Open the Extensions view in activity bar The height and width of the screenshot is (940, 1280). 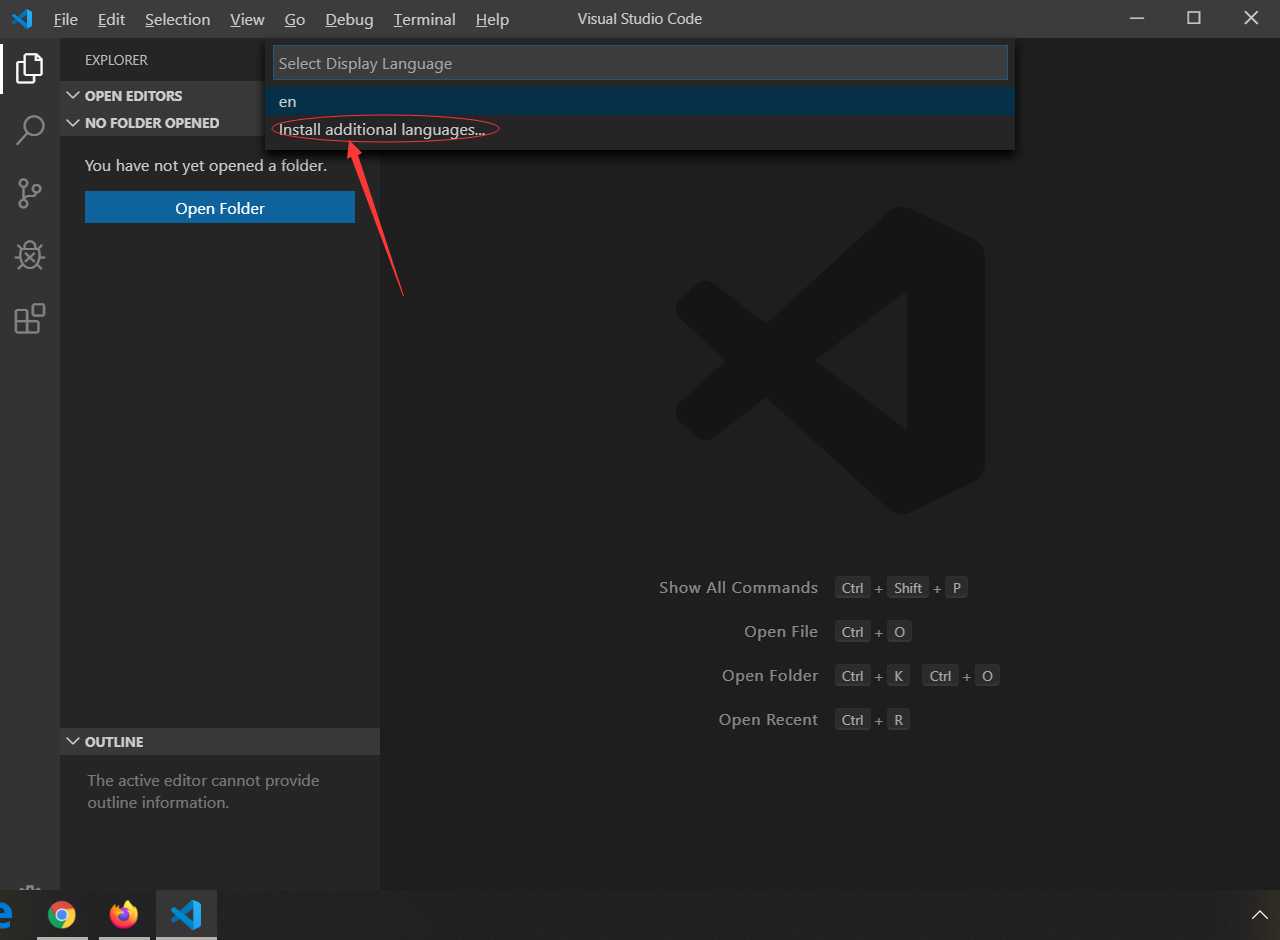(x=30, y=319)
